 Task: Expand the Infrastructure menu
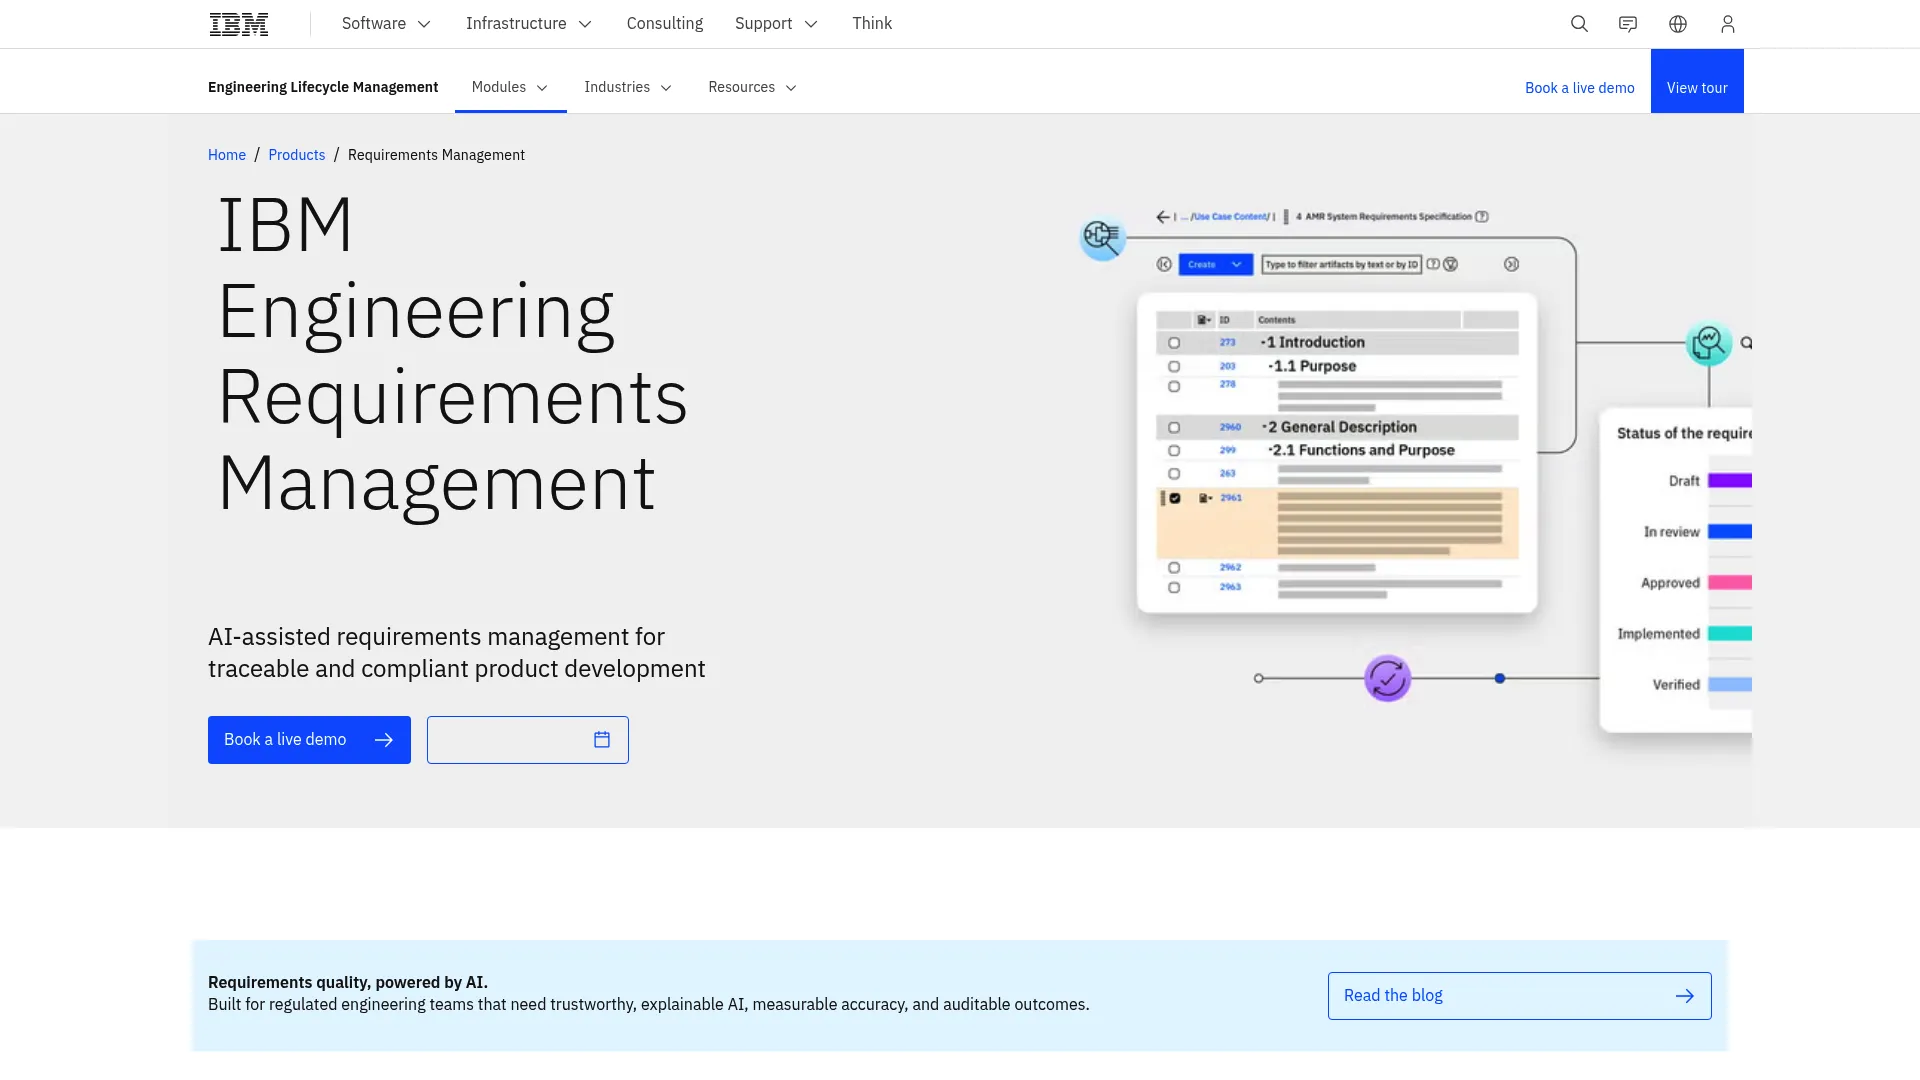tap(529, 24)
